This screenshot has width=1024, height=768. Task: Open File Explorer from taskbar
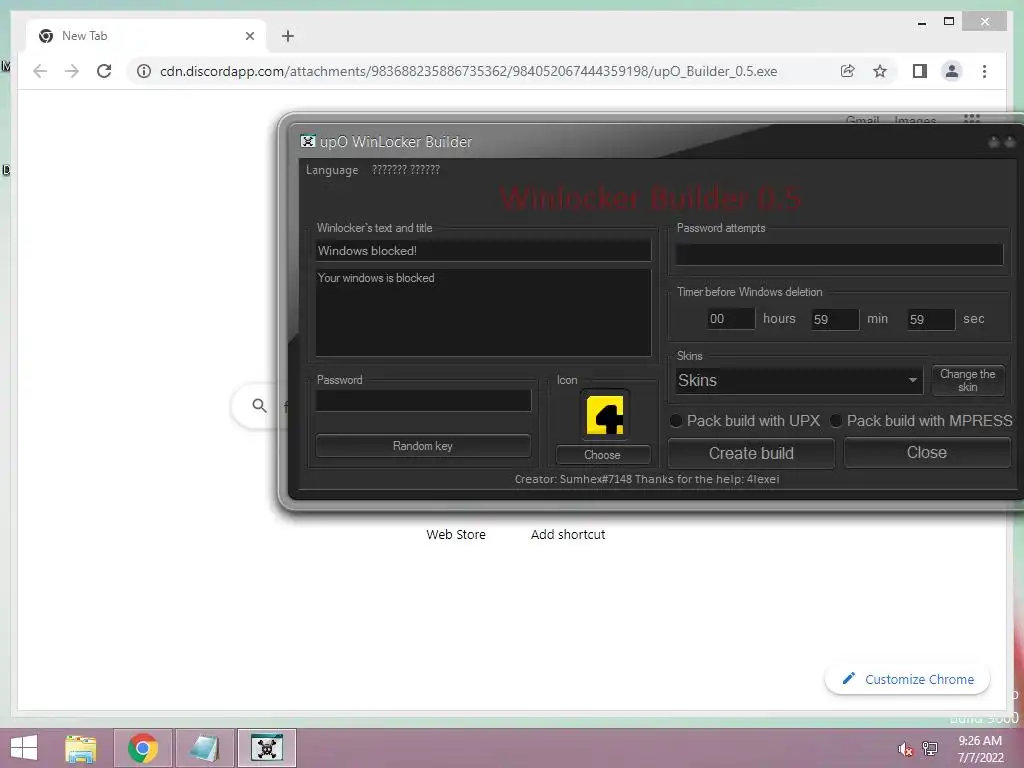[81, 748]
